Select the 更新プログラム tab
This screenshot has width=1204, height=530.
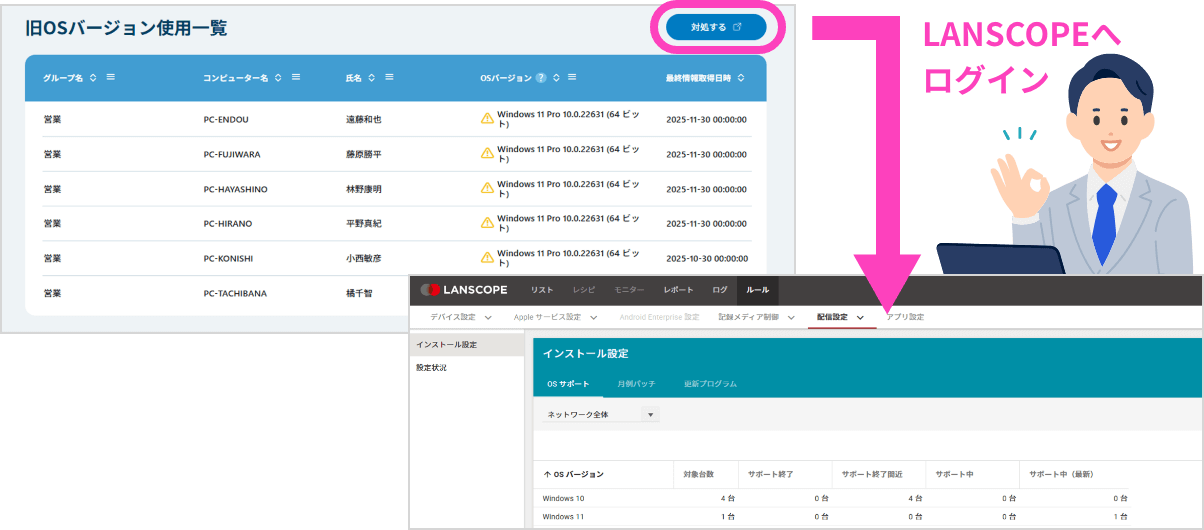pos(710,384)
